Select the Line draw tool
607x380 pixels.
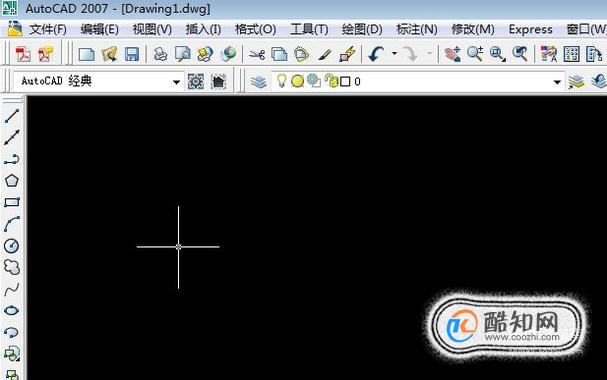click(12, 116)
